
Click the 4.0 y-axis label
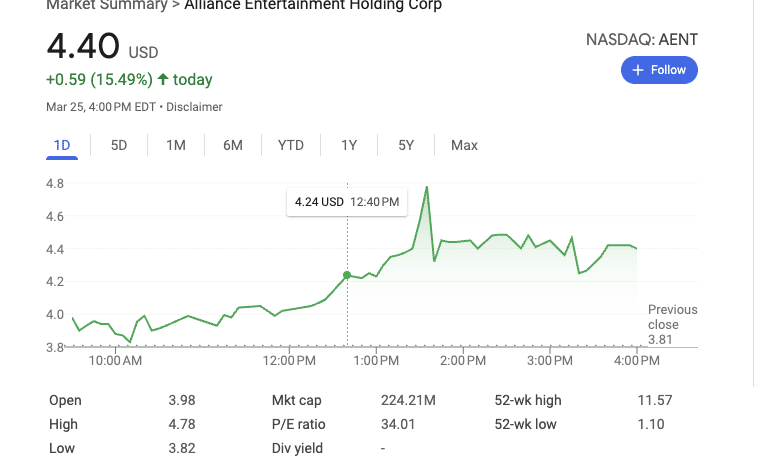point(55,314)
